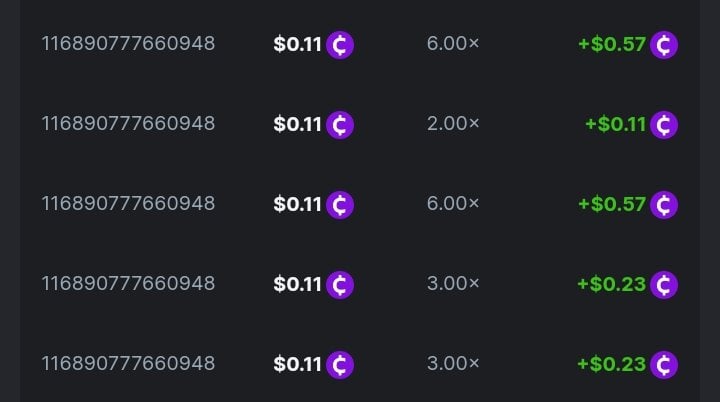Click the third row's bet amount coin icon
Image resolution: width=720 pixels, height=402 pixels.
[340, 205]
